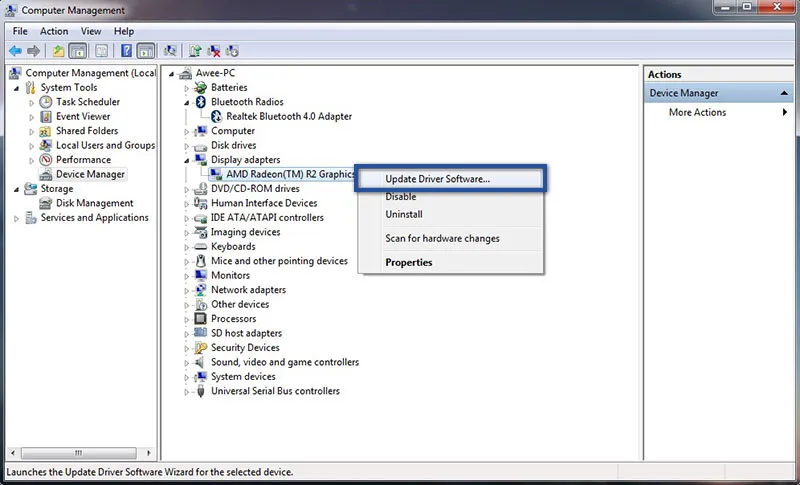Click Properties in the context menu

pos(408,262)
